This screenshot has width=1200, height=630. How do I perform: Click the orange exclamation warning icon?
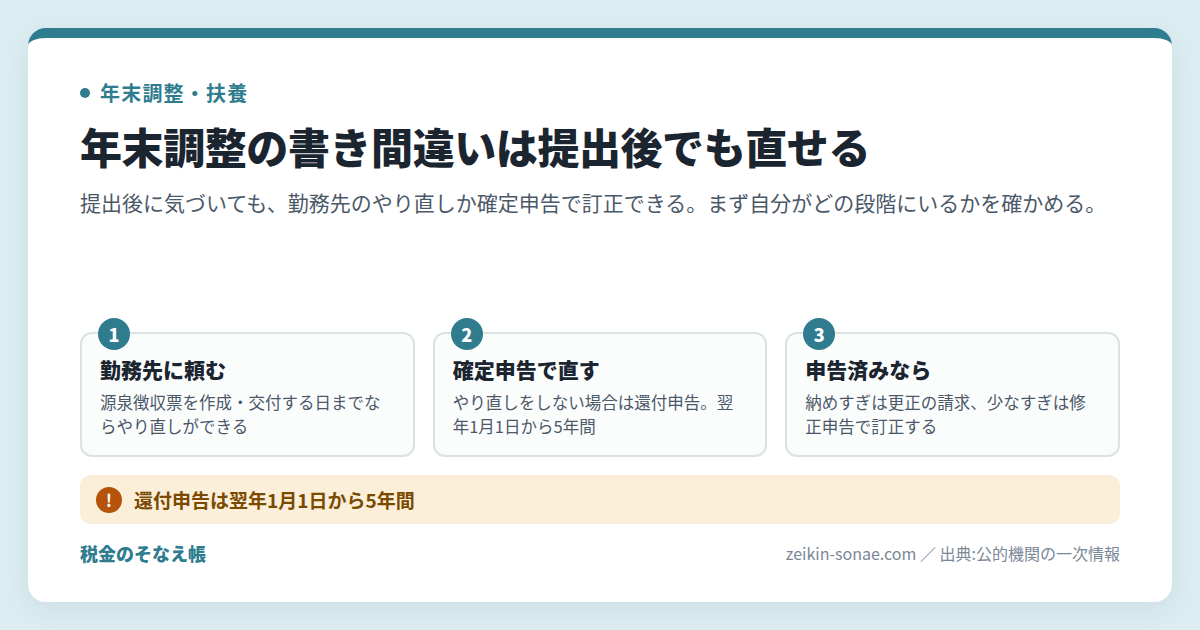pos(108,500)
